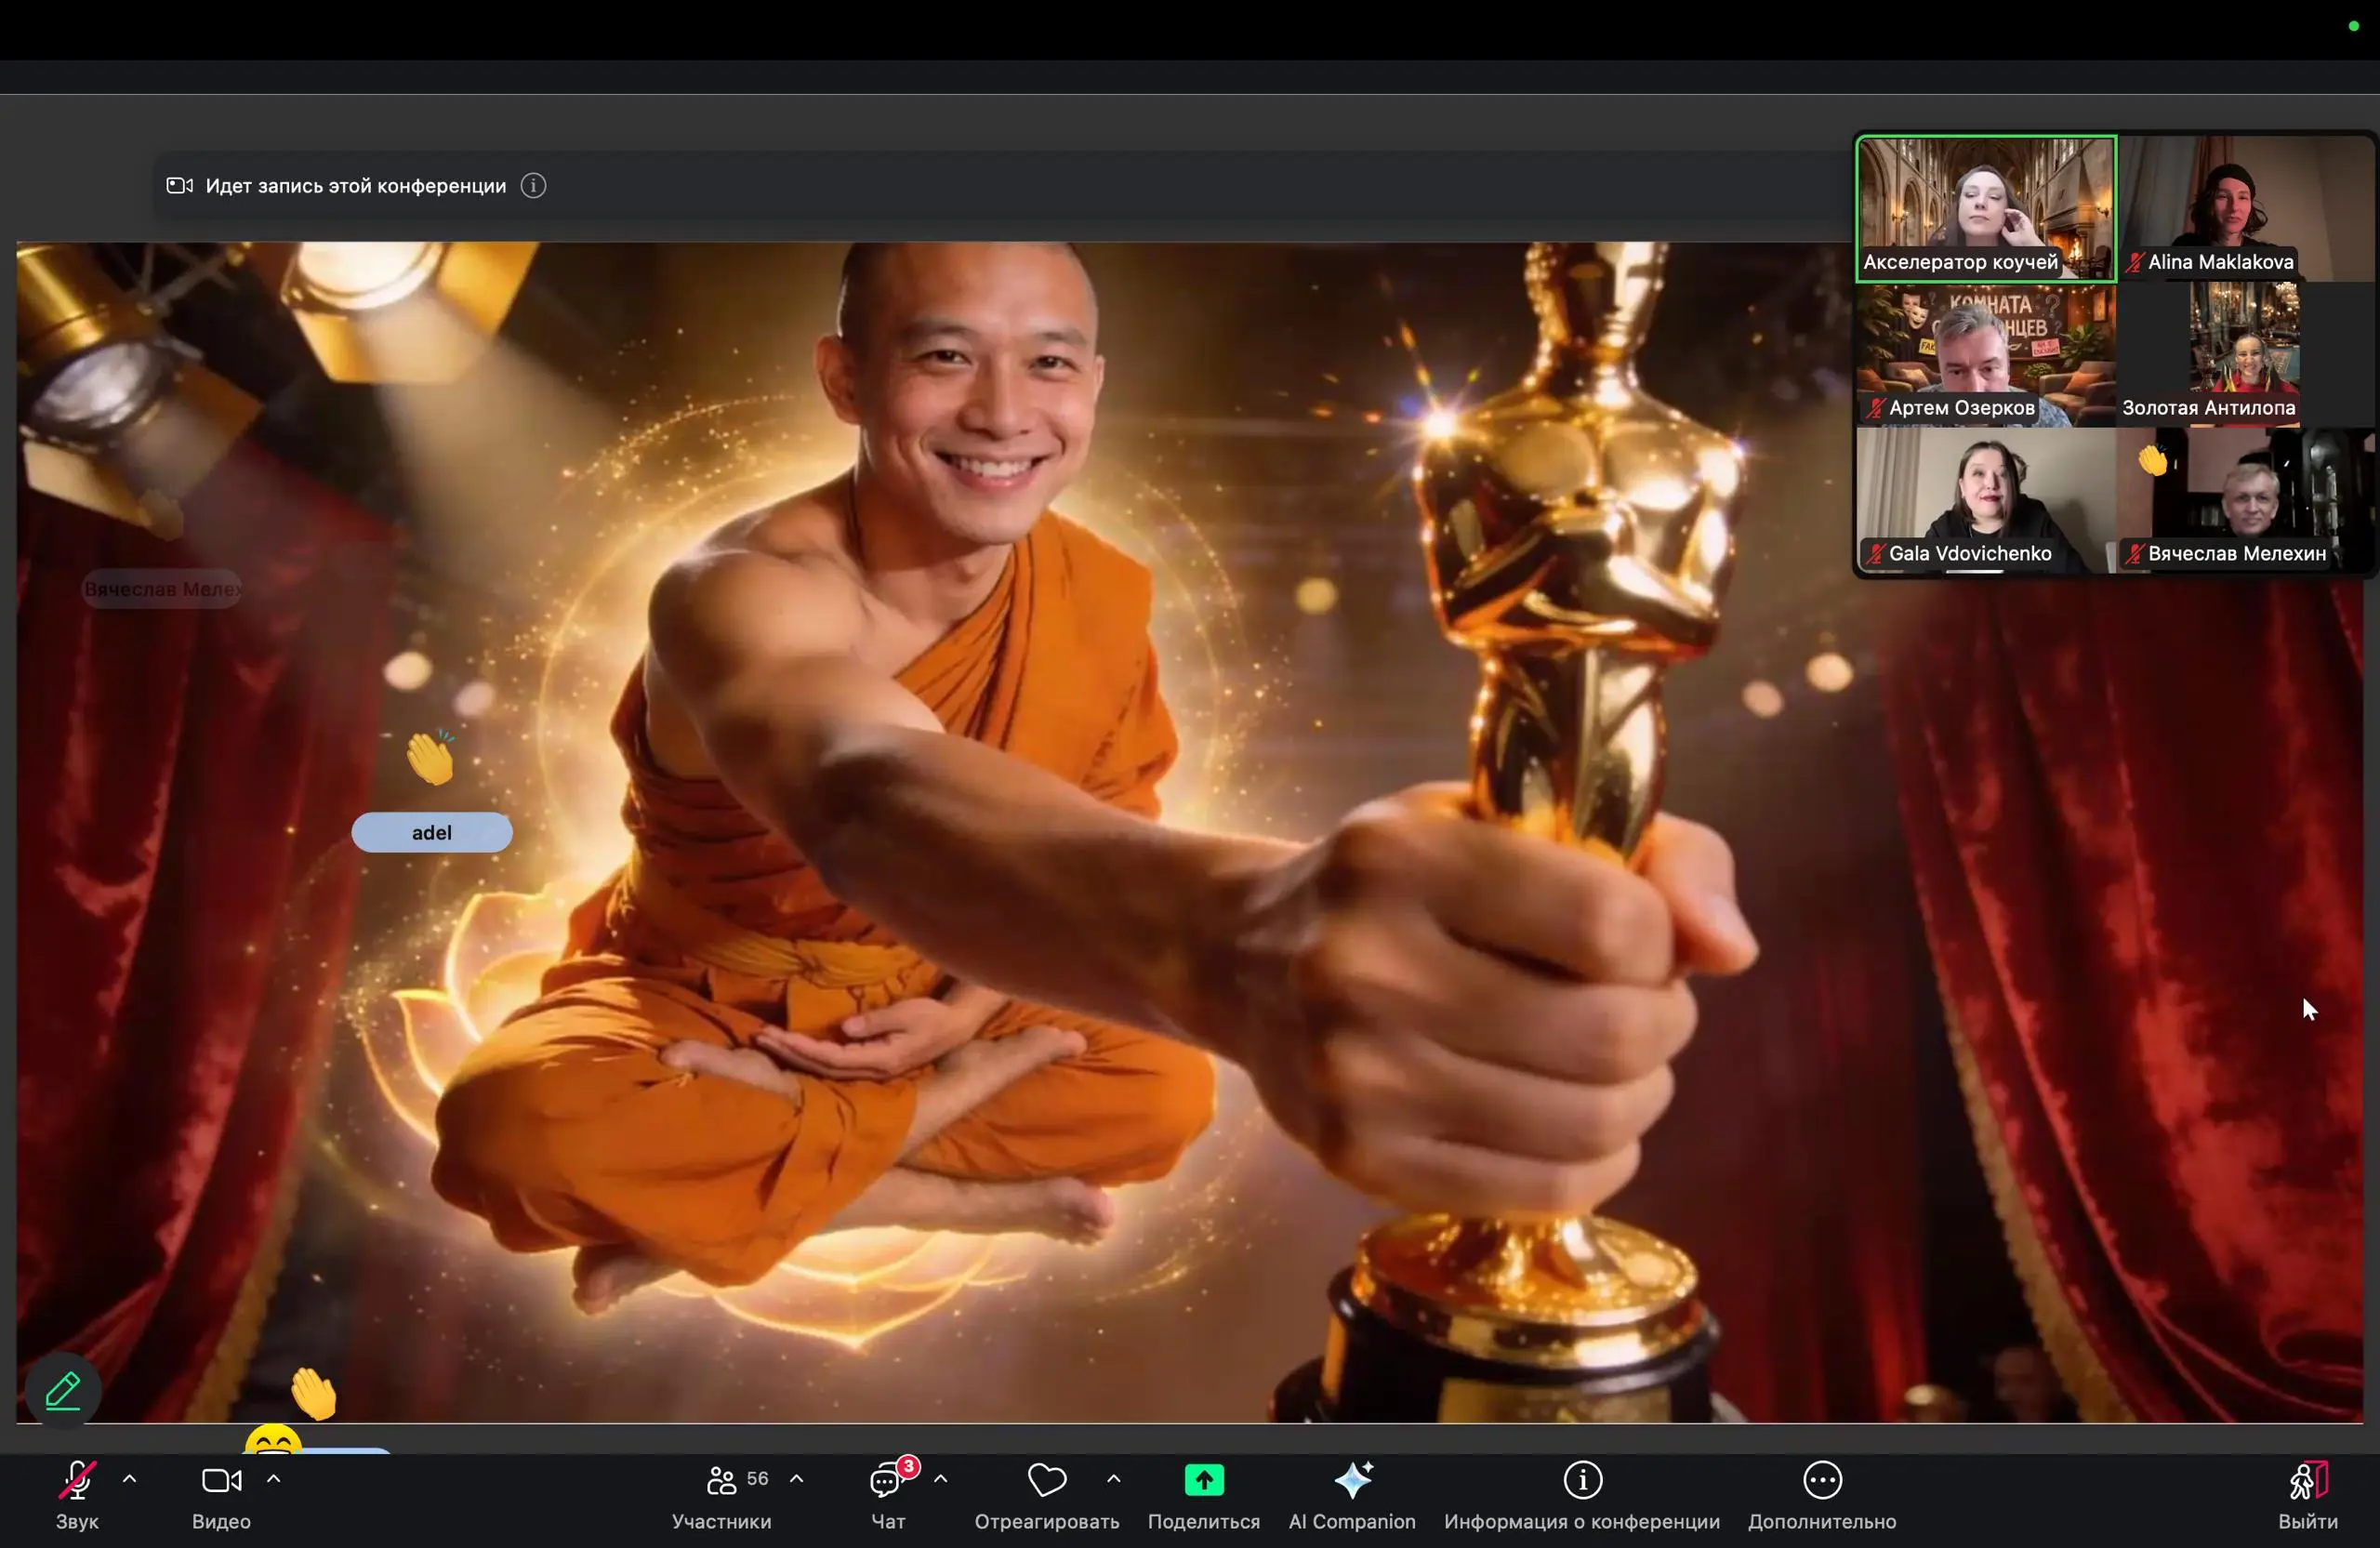Image resolution: width=2380 pixels, height=1548 pixels.
Task: Select the Артем Озерков video thumbnail
Action: click(1986, 355)
